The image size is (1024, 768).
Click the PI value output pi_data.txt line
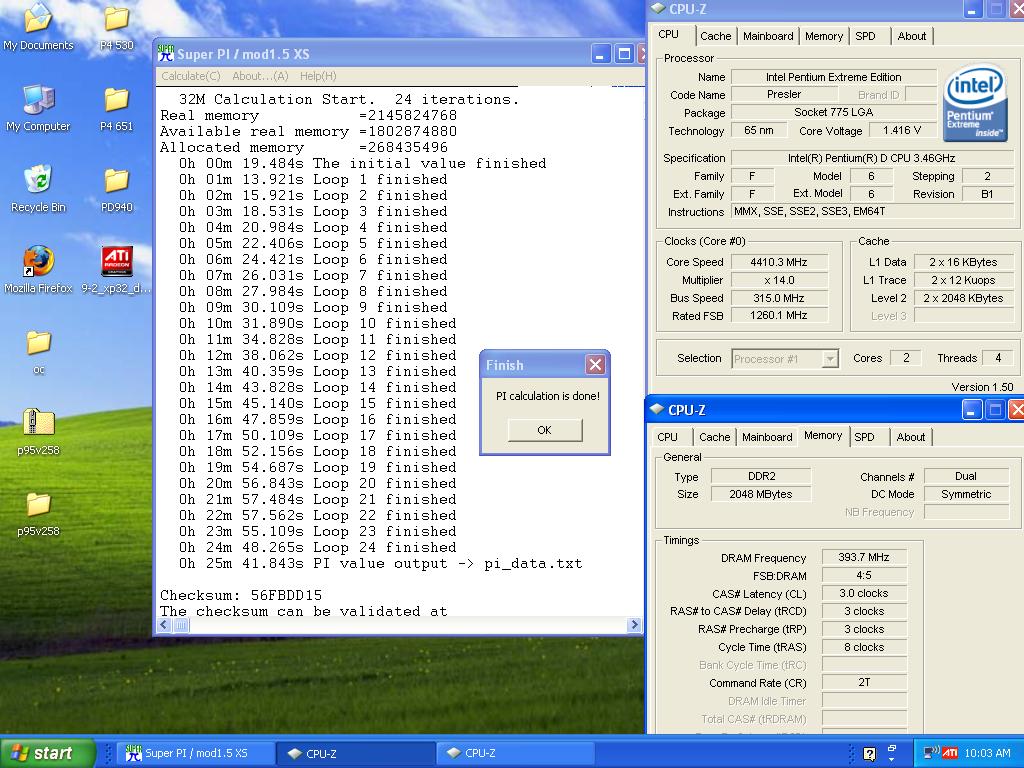381,564
